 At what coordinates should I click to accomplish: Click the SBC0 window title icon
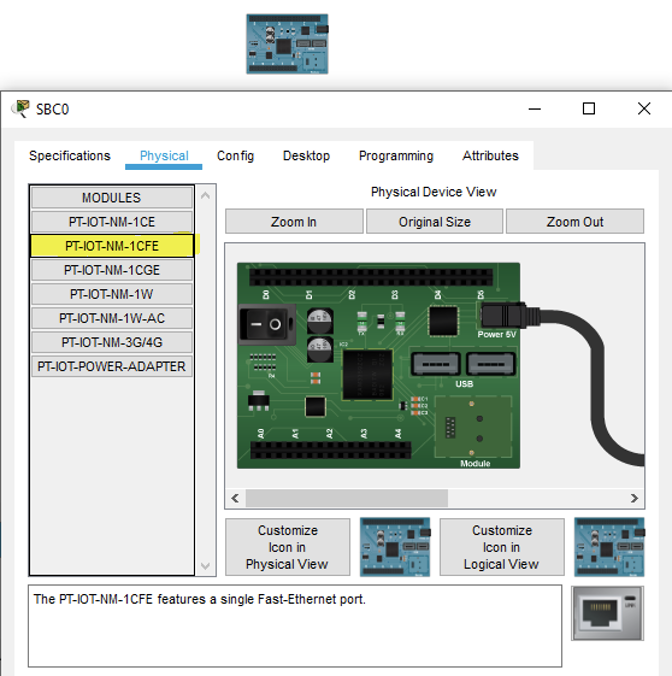[x=20, y=109]
